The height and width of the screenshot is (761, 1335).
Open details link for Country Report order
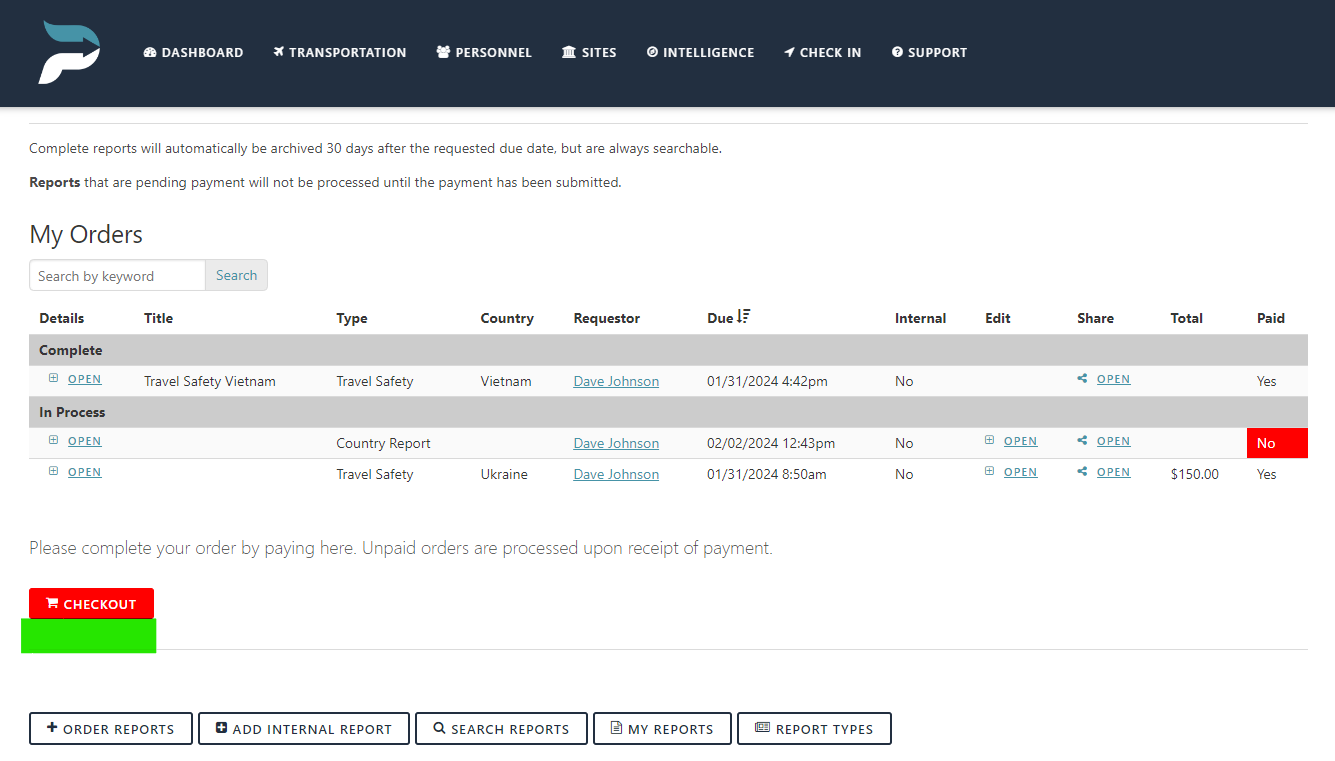click(x=85, y=441)
